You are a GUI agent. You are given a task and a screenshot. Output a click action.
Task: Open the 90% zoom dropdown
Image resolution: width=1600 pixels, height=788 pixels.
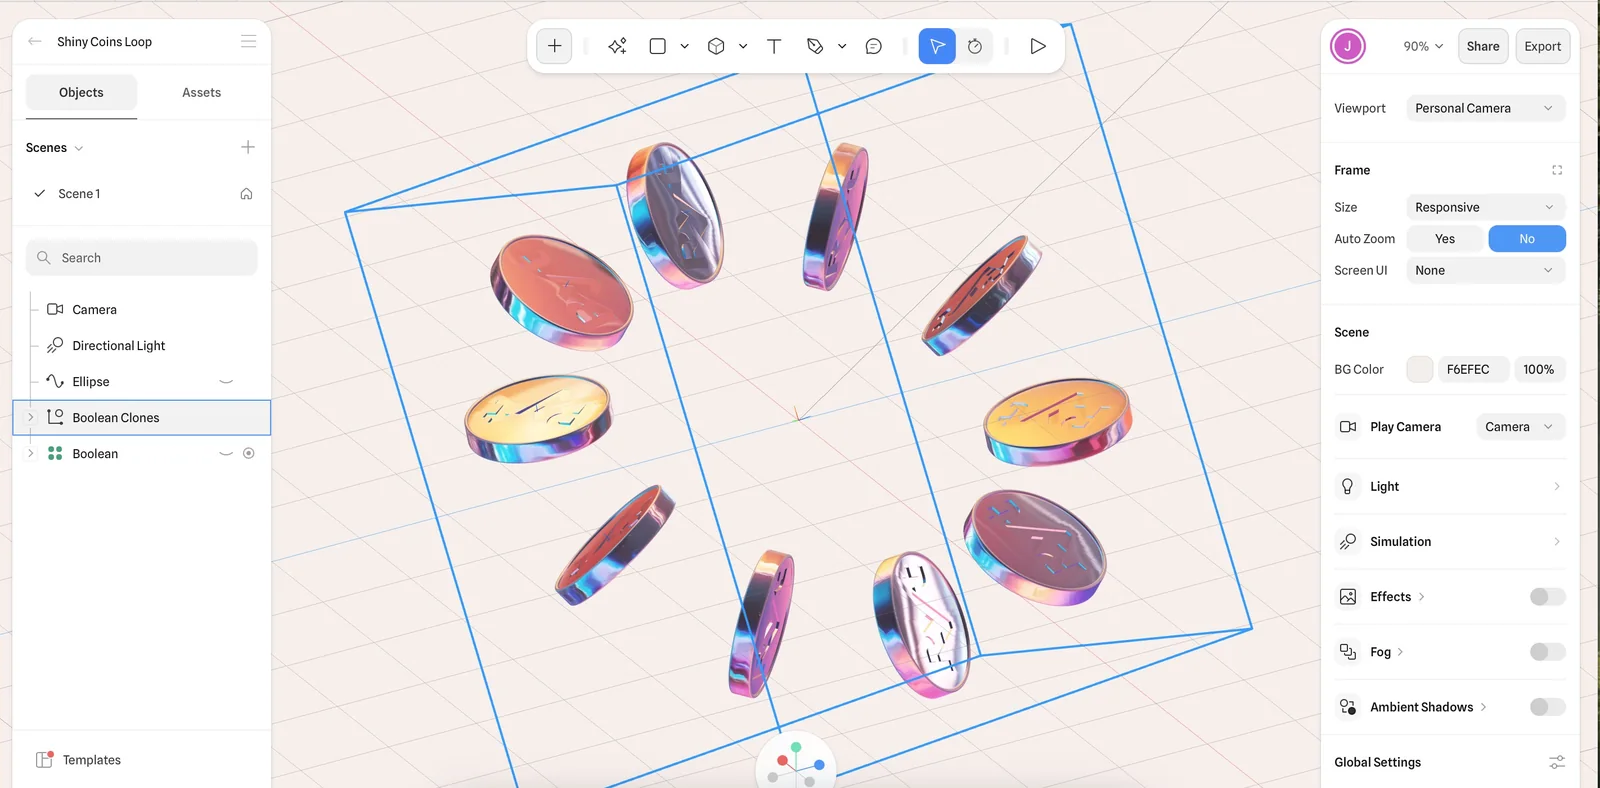point(1423,46)
